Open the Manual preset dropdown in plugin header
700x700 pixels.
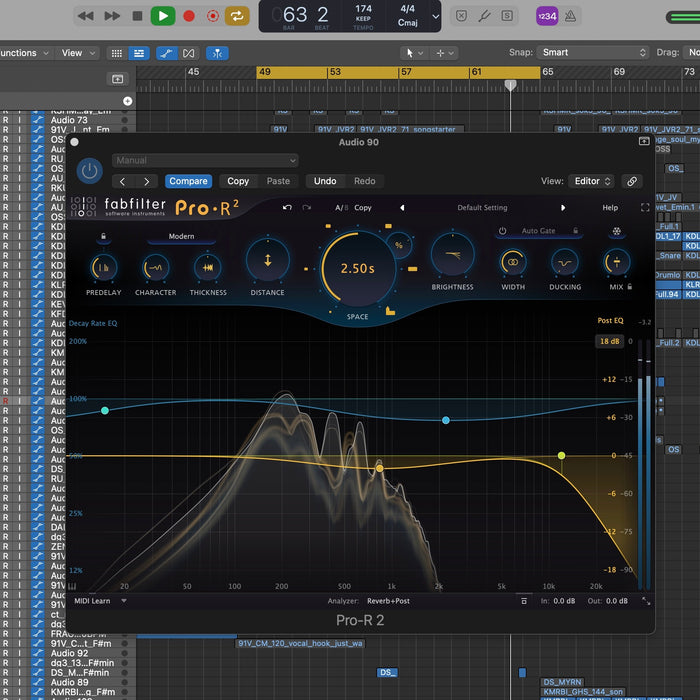click(x=205, y=160)
